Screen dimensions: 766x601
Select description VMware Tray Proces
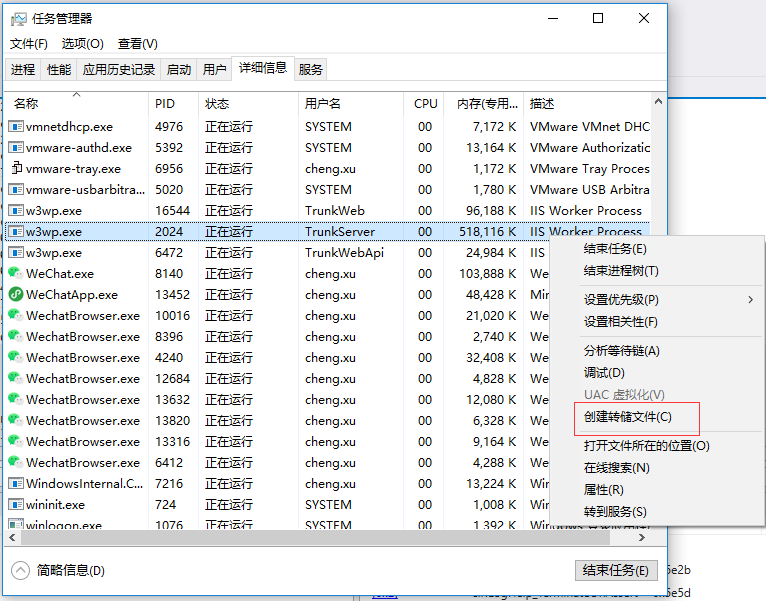coord(590,169)
